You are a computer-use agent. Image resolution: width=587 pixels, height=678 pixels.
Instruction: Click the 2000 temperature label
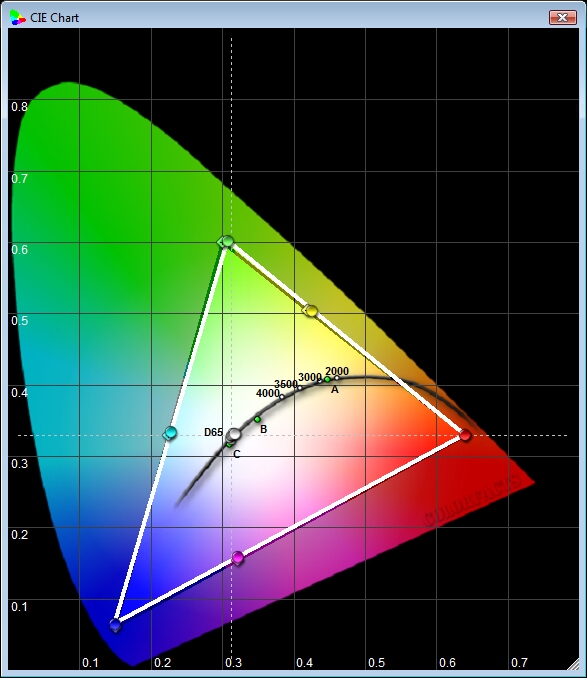(337, 371)
